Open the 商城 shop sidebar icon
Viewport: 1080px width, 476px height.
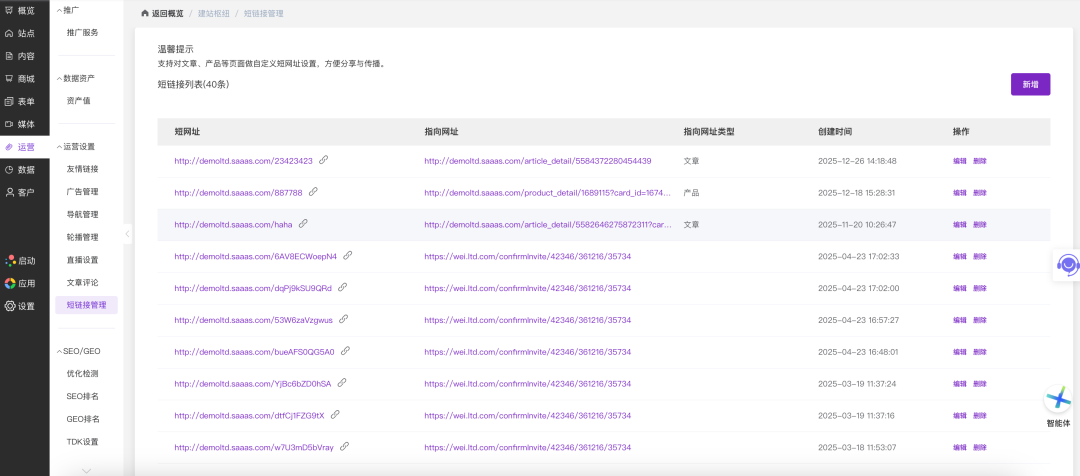9,78
